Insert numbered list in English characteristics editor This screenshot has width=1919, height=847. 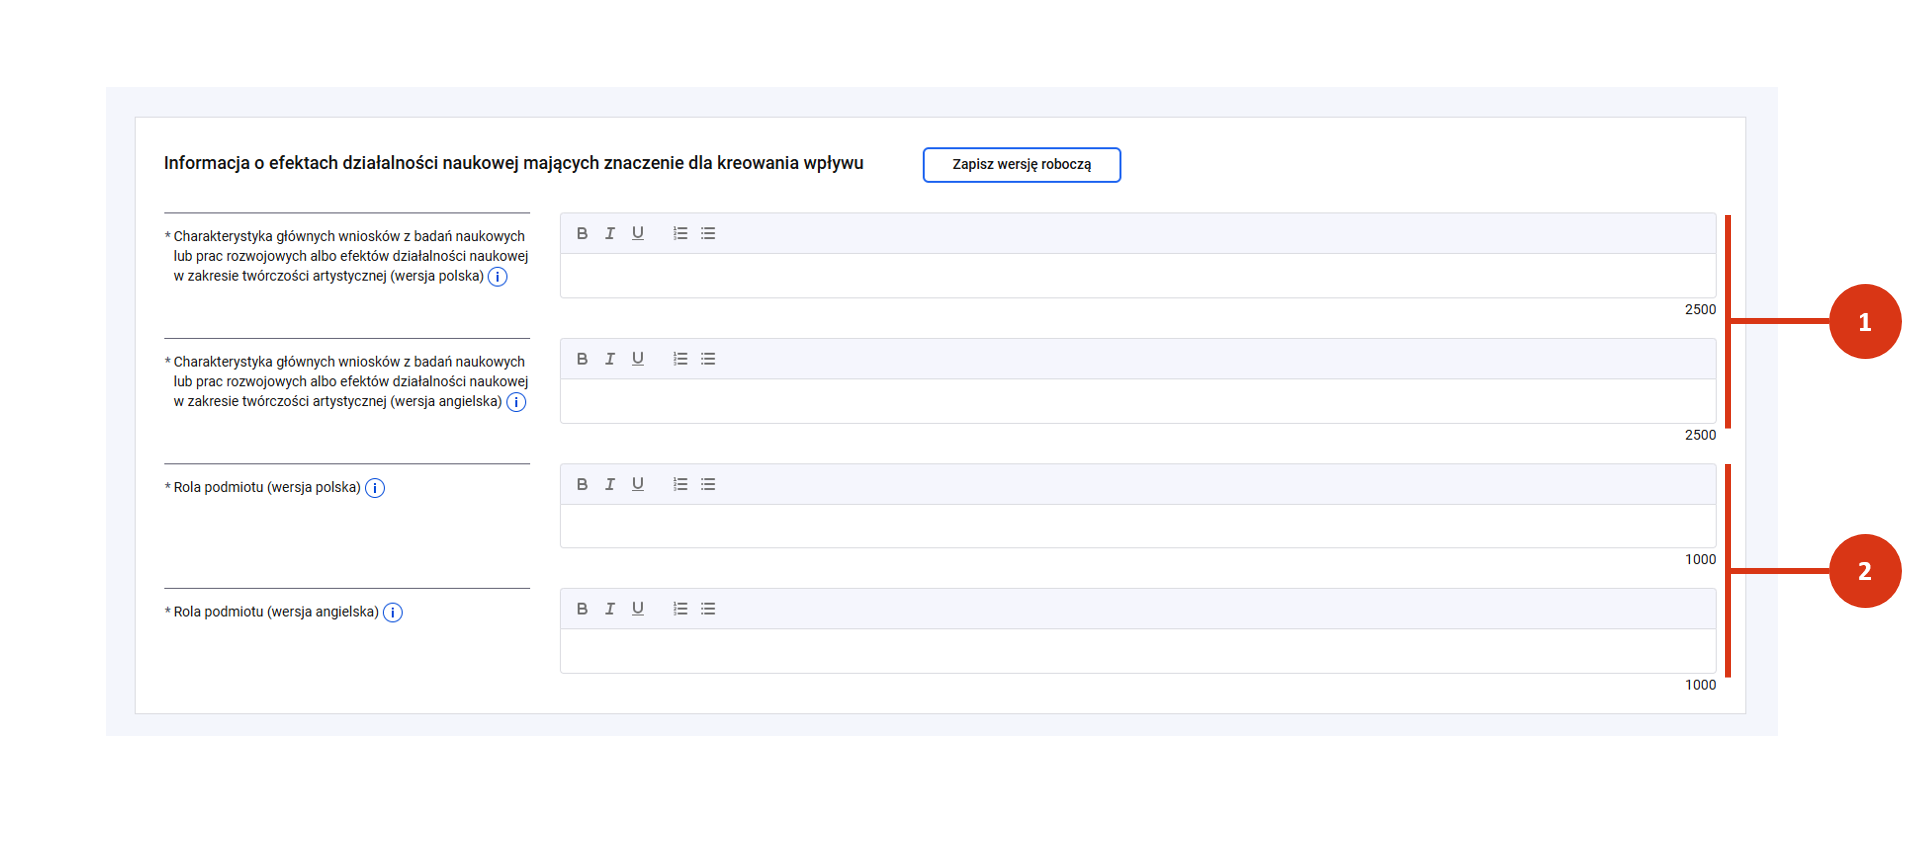680,359
